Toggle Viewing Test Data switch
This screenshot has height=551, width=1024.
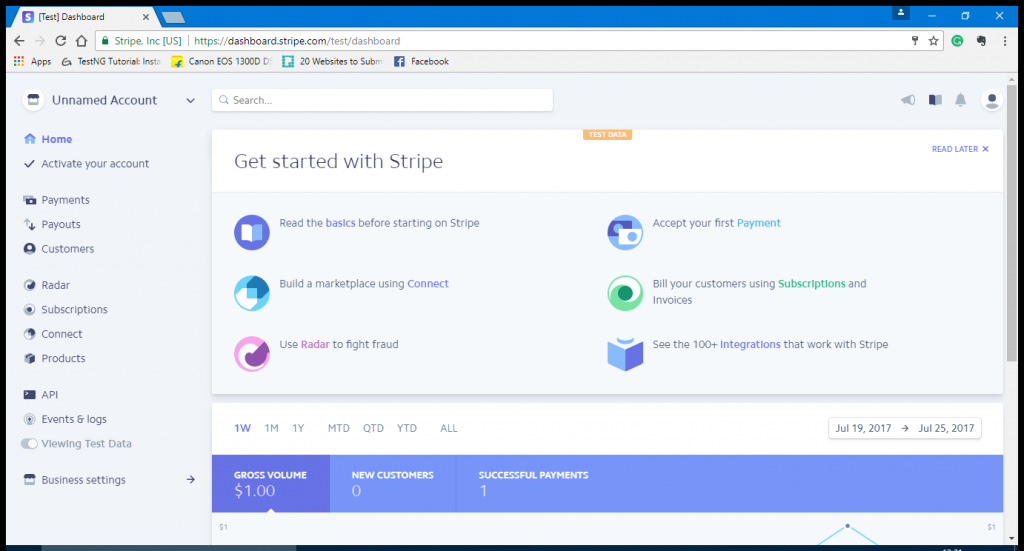coord(29,444)
